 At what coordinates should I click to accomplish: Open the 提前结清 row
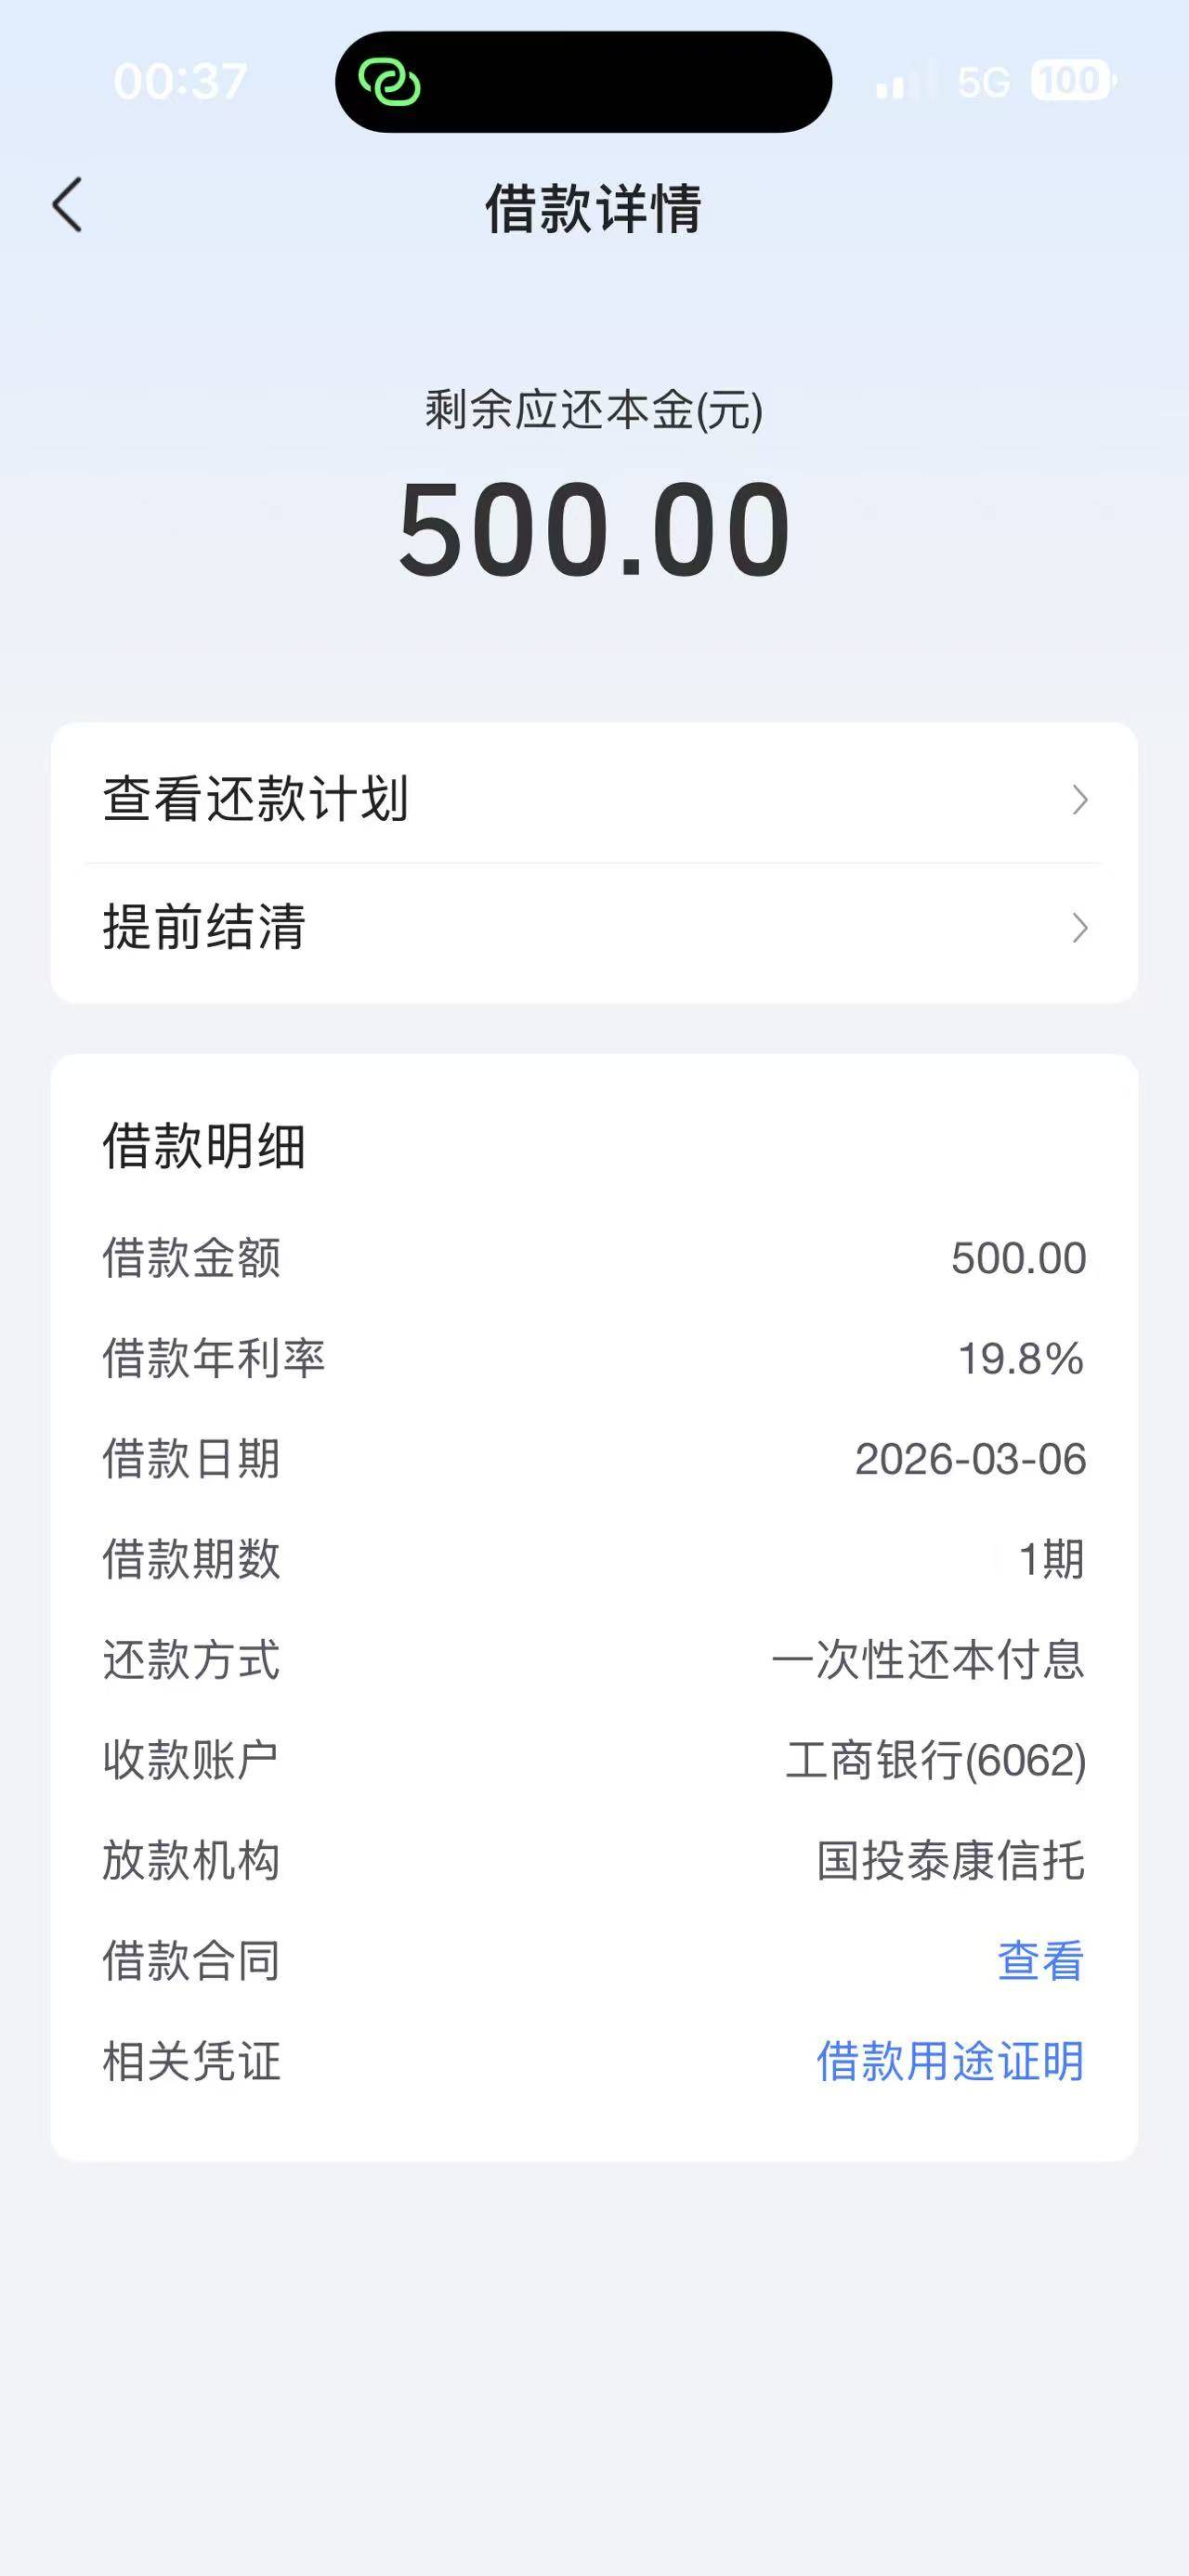tap(204, 928)
